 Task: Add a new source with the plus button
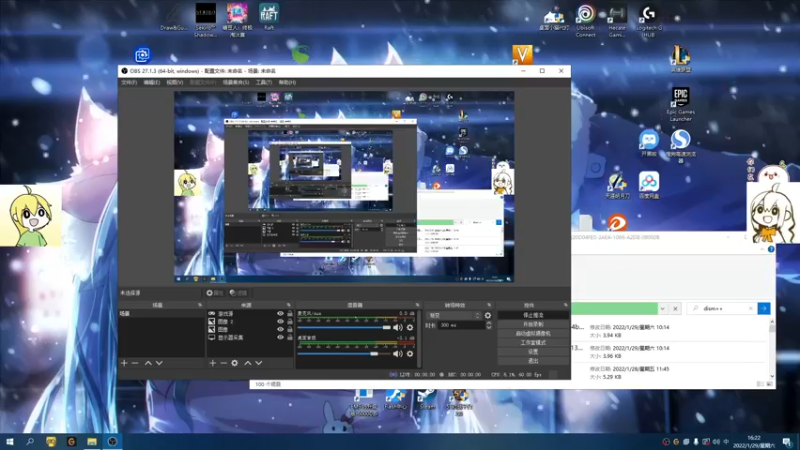[x=213, y=363]
